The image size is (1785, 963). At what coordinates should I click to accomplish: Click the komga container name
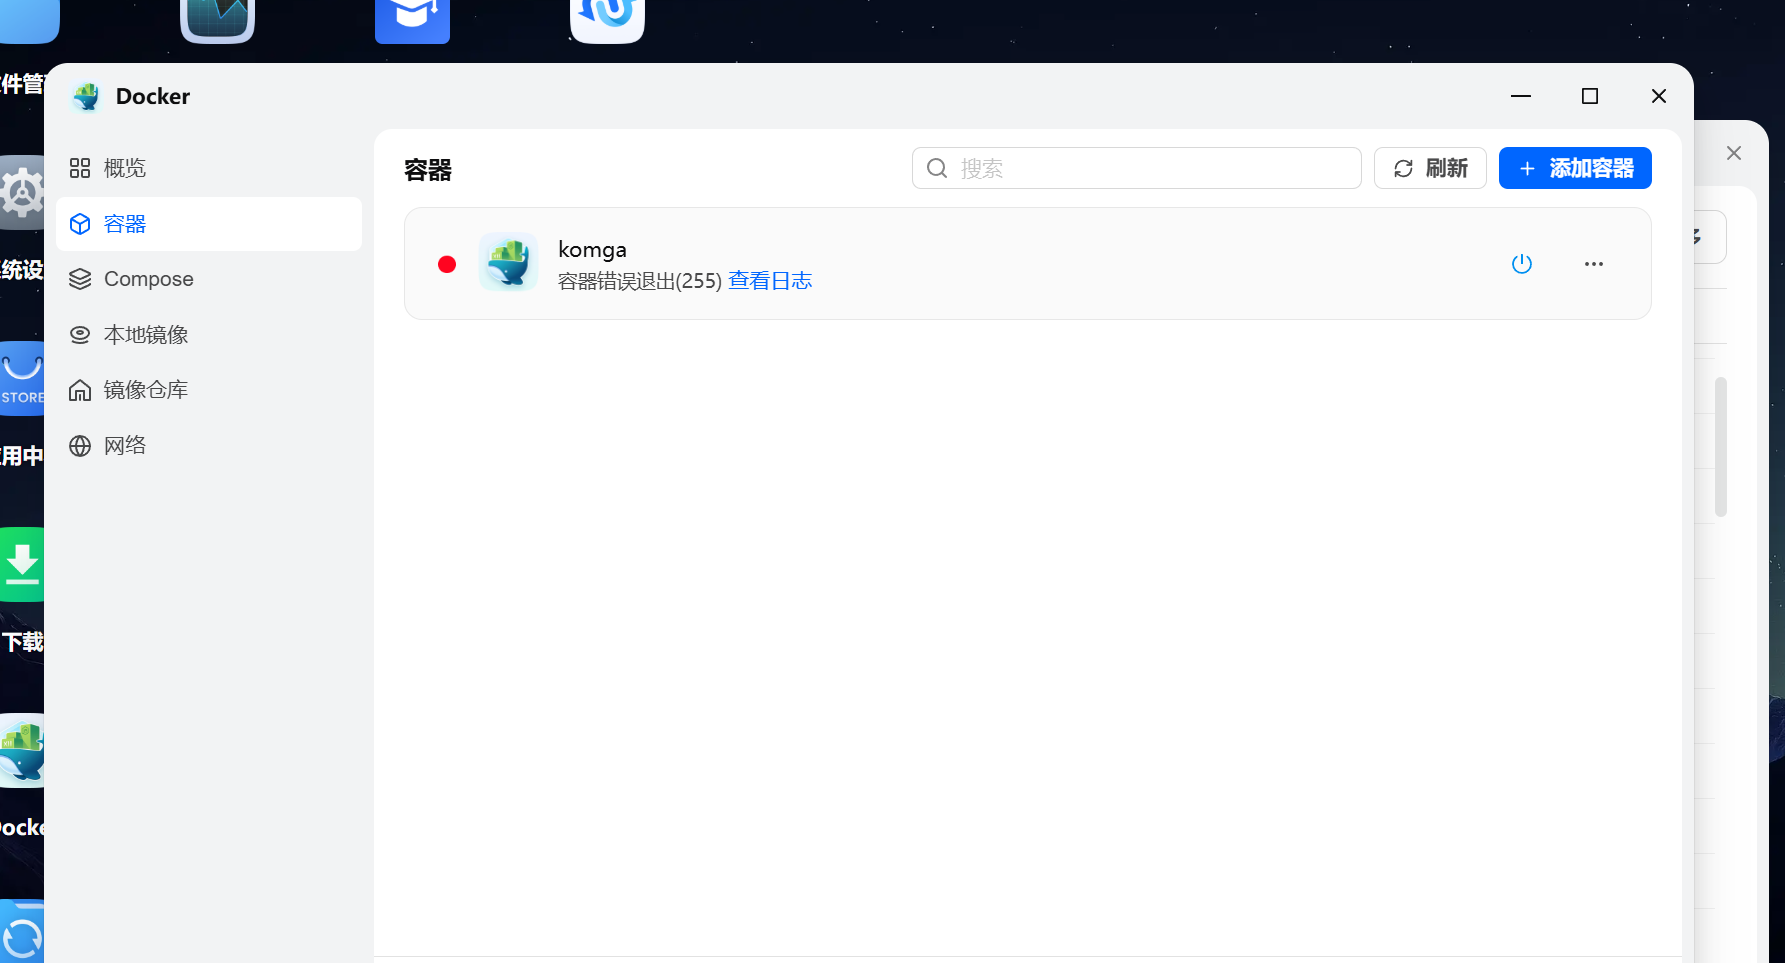[x=592, y=249]
